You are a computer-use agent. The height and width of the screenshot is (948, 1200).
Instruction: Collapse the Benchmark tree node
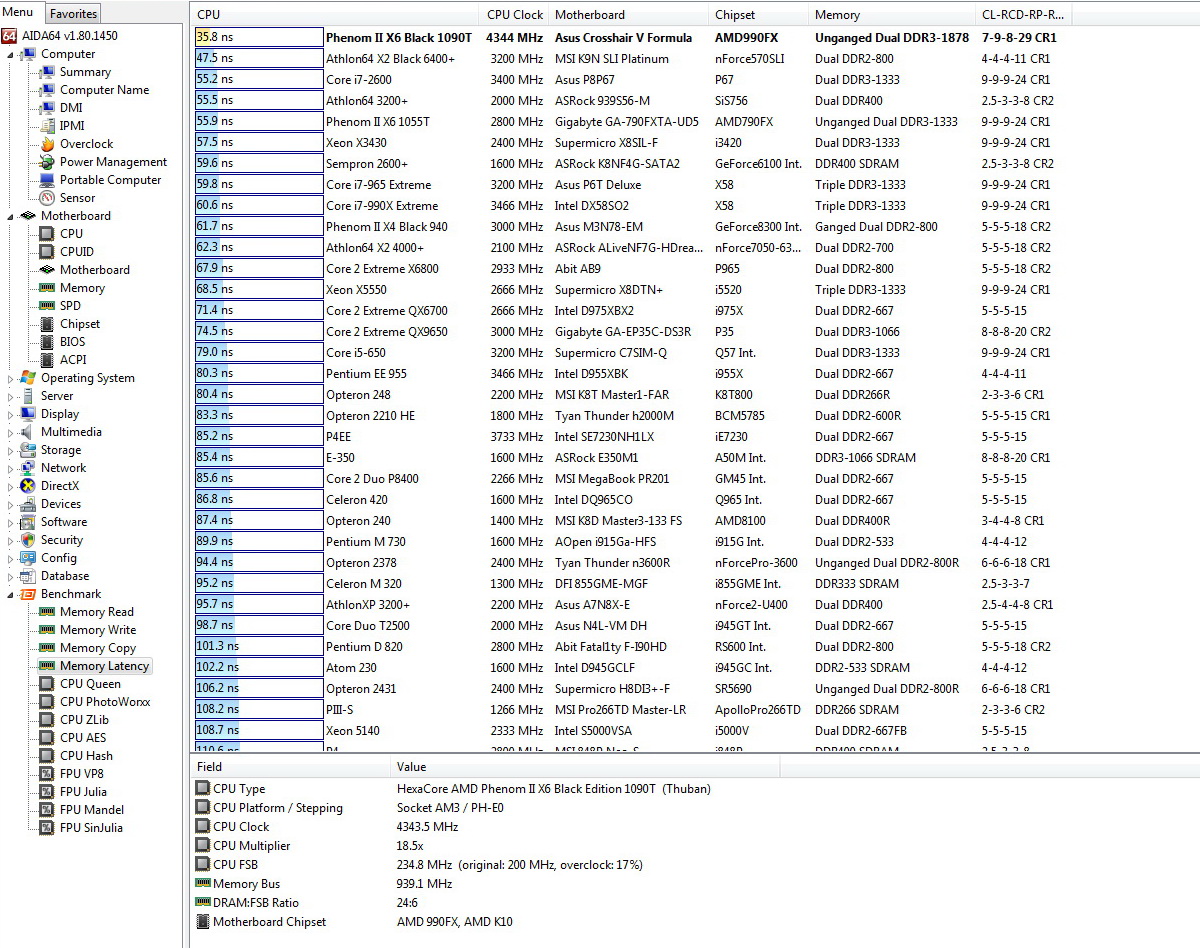coord(11,594)
